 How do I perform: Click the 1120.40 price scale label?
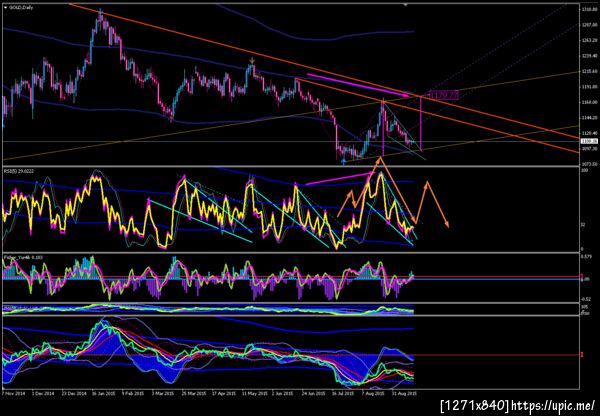coord(591,133)
